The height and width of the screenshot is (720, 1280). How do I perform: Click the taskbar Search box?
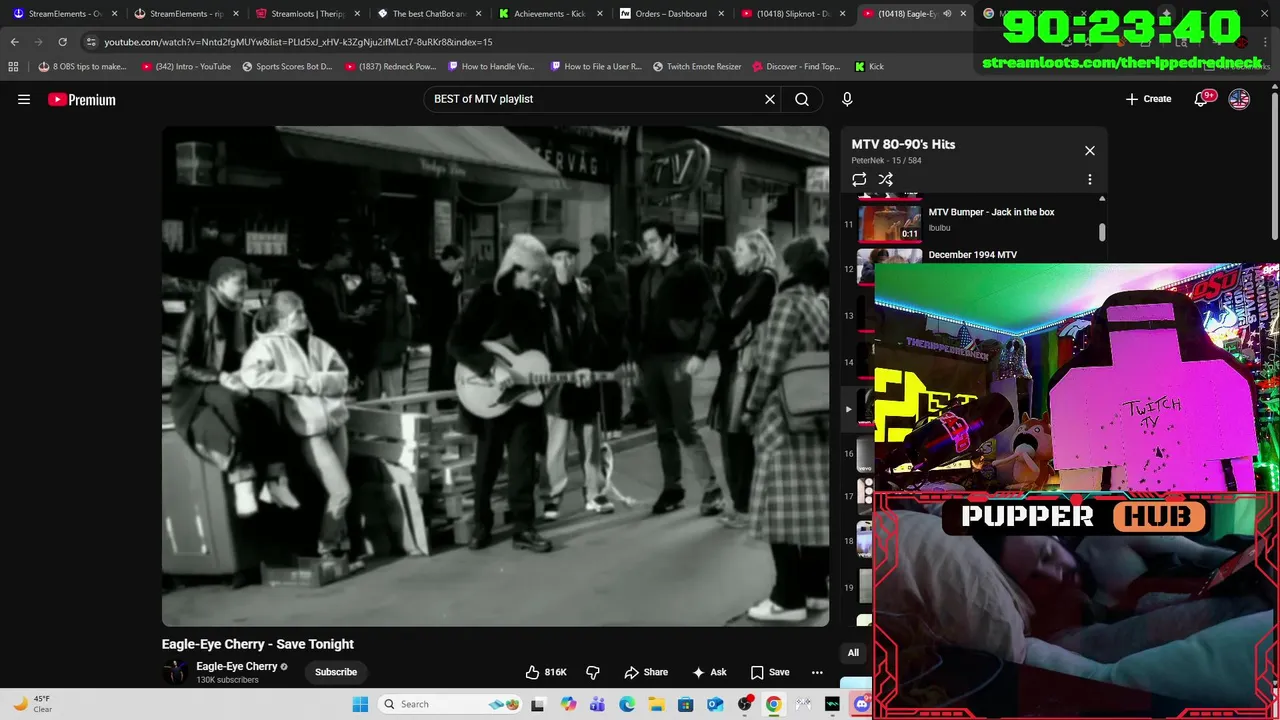[x=452, y=704]
